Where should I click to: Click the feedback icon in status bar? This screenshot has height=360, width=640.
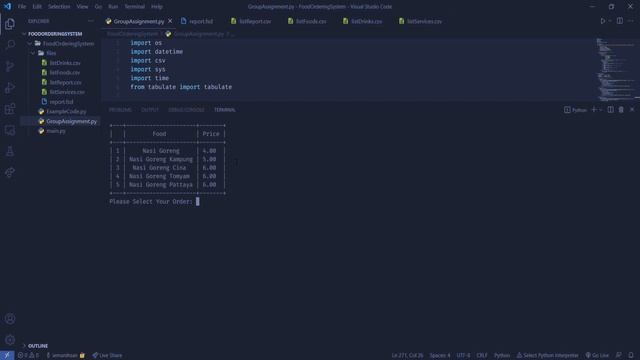619,356
